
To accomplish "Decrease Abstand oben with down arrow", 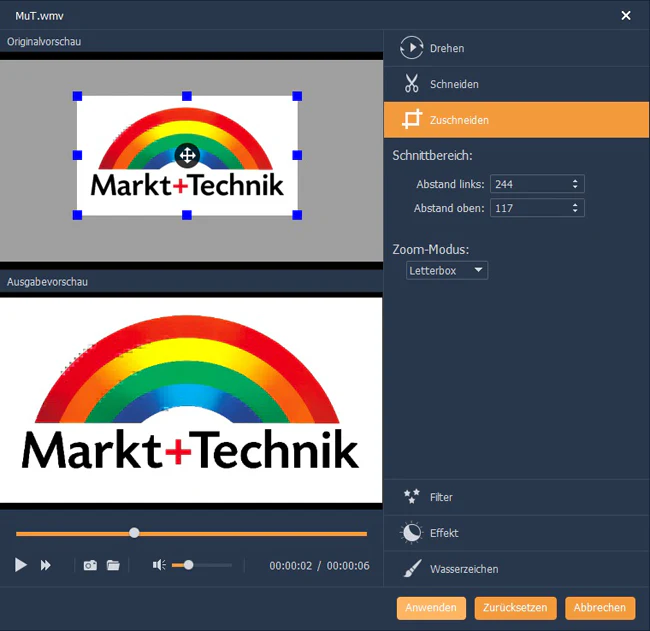I will click(575, 211).
